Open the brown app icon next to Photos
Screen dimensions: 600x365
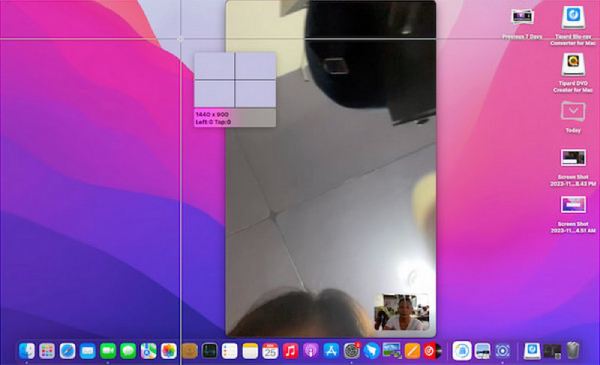point(189,351)
